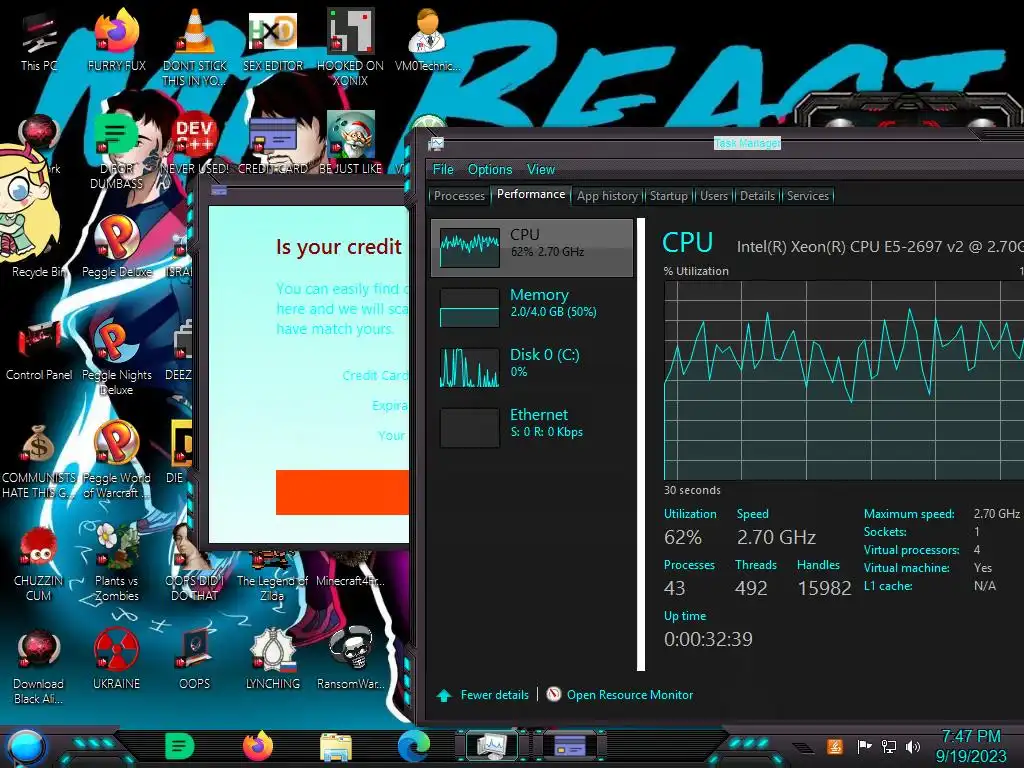Open the HxD SEX EDITOR shortcut
The width and height of the screenshot is (1024, 768).
coord(273,40)
